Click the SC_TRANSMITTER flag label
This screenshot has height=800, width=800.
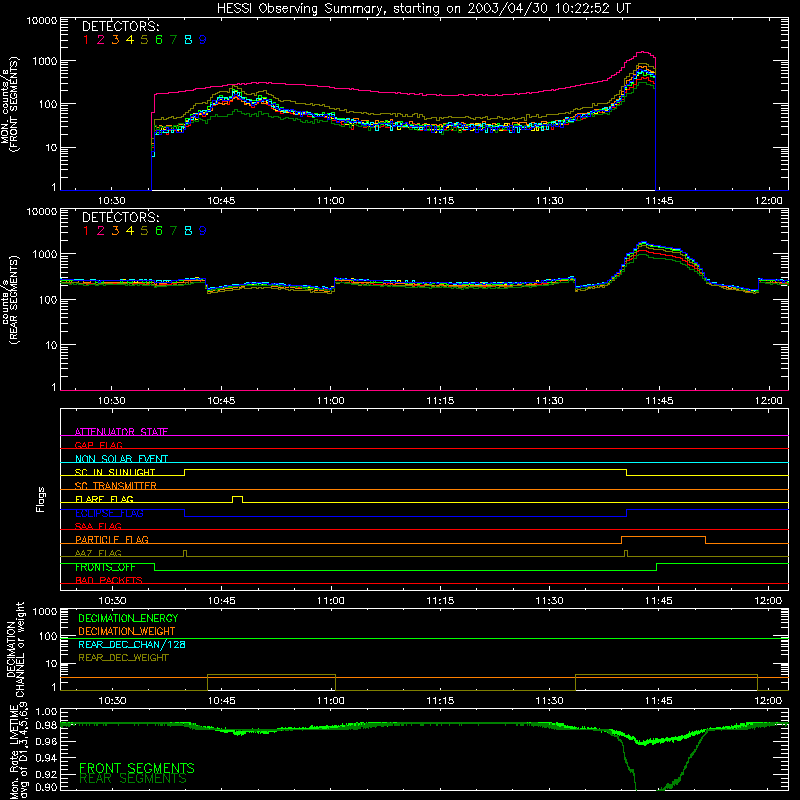click(116, 485)
